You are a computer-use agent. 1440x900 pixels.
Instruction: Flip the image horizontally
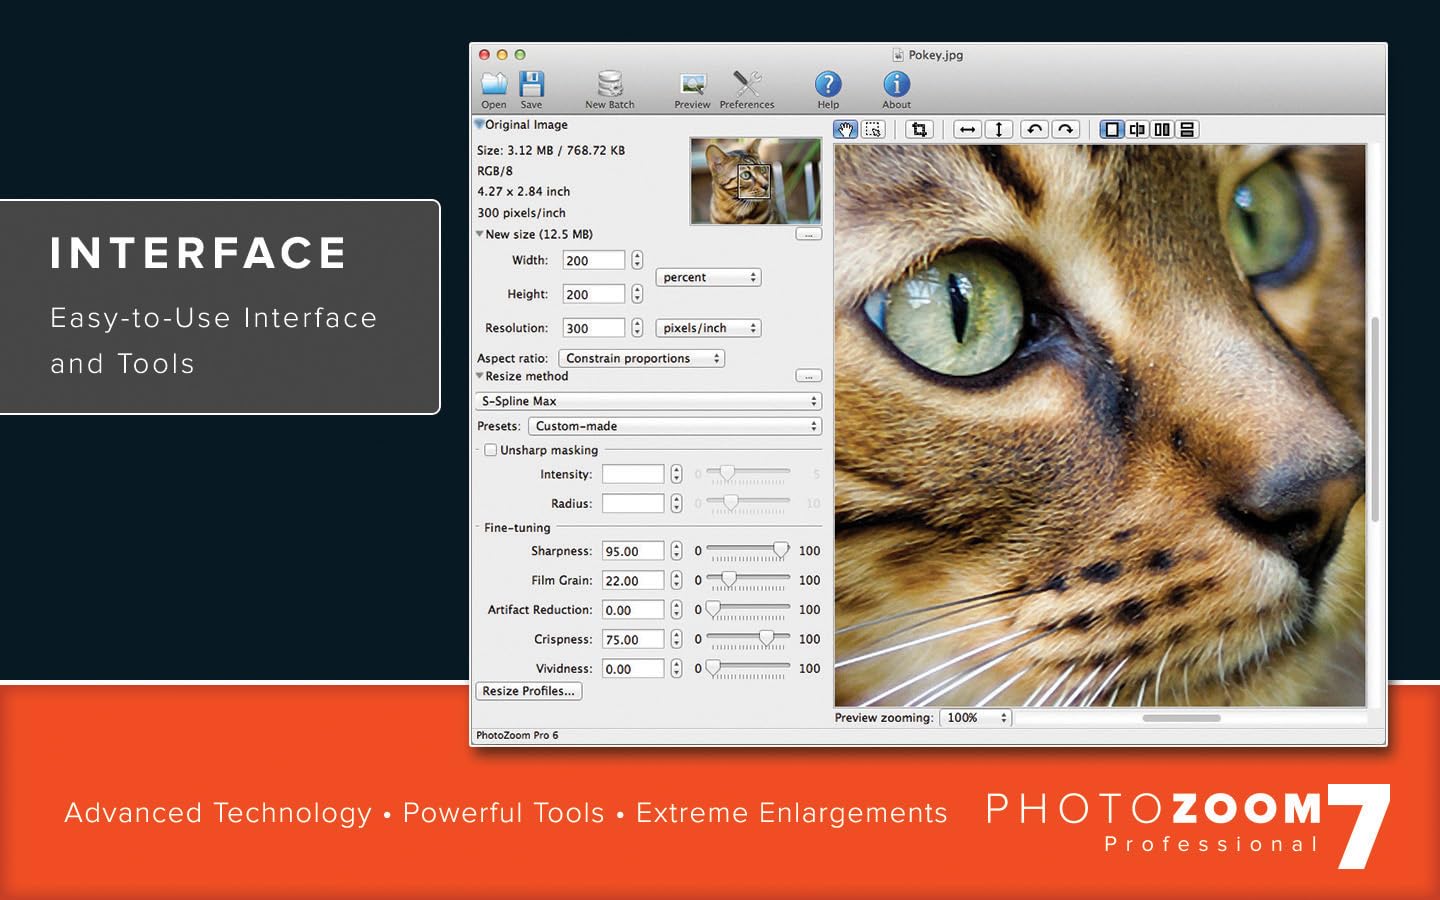point(967,129)
